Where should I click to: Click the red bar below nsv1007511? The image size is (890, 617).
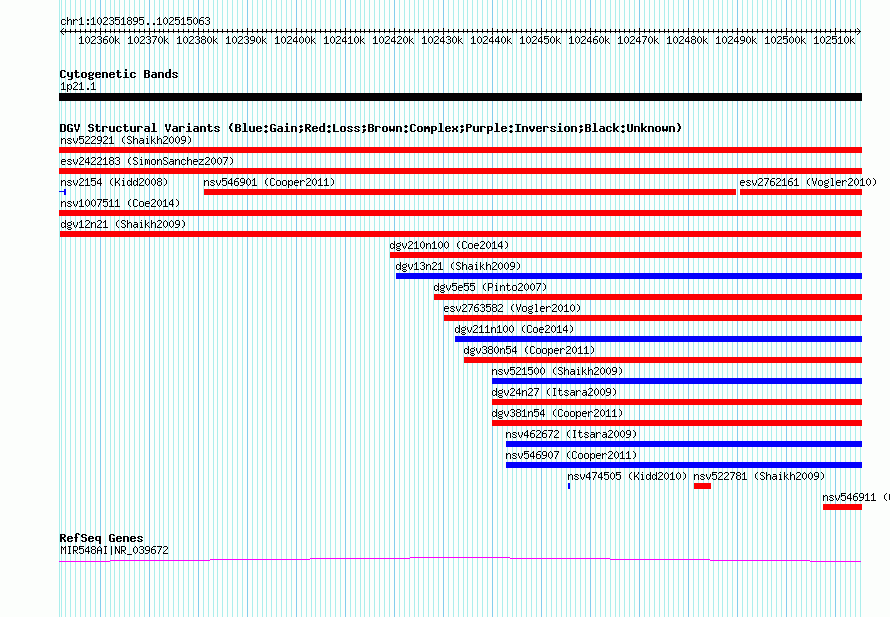[x=460, y=213]
